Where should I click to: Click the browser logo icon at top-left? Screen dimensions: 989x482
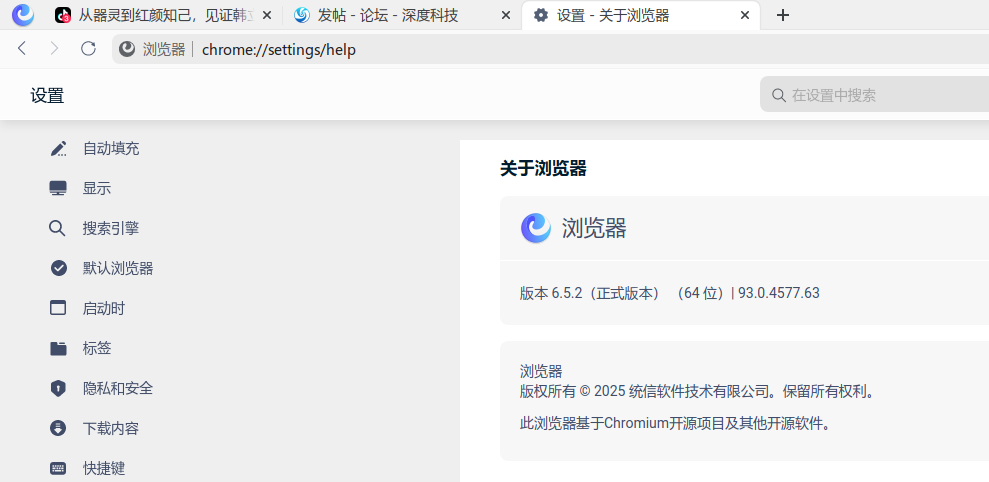pos(23,15)
